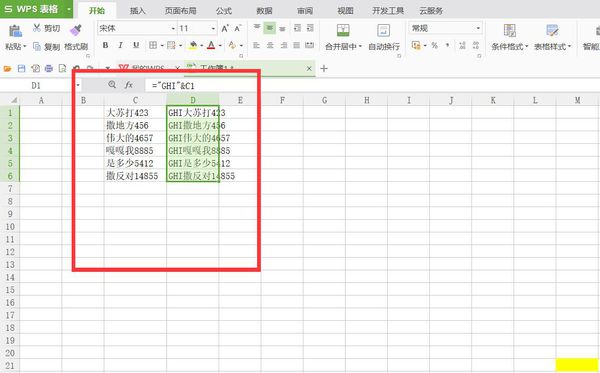Viewport: 600px width, 373px height.
Task: Switch to the 开始 (Home) tab
Action: pyautogui.click(x=97, y=10)
